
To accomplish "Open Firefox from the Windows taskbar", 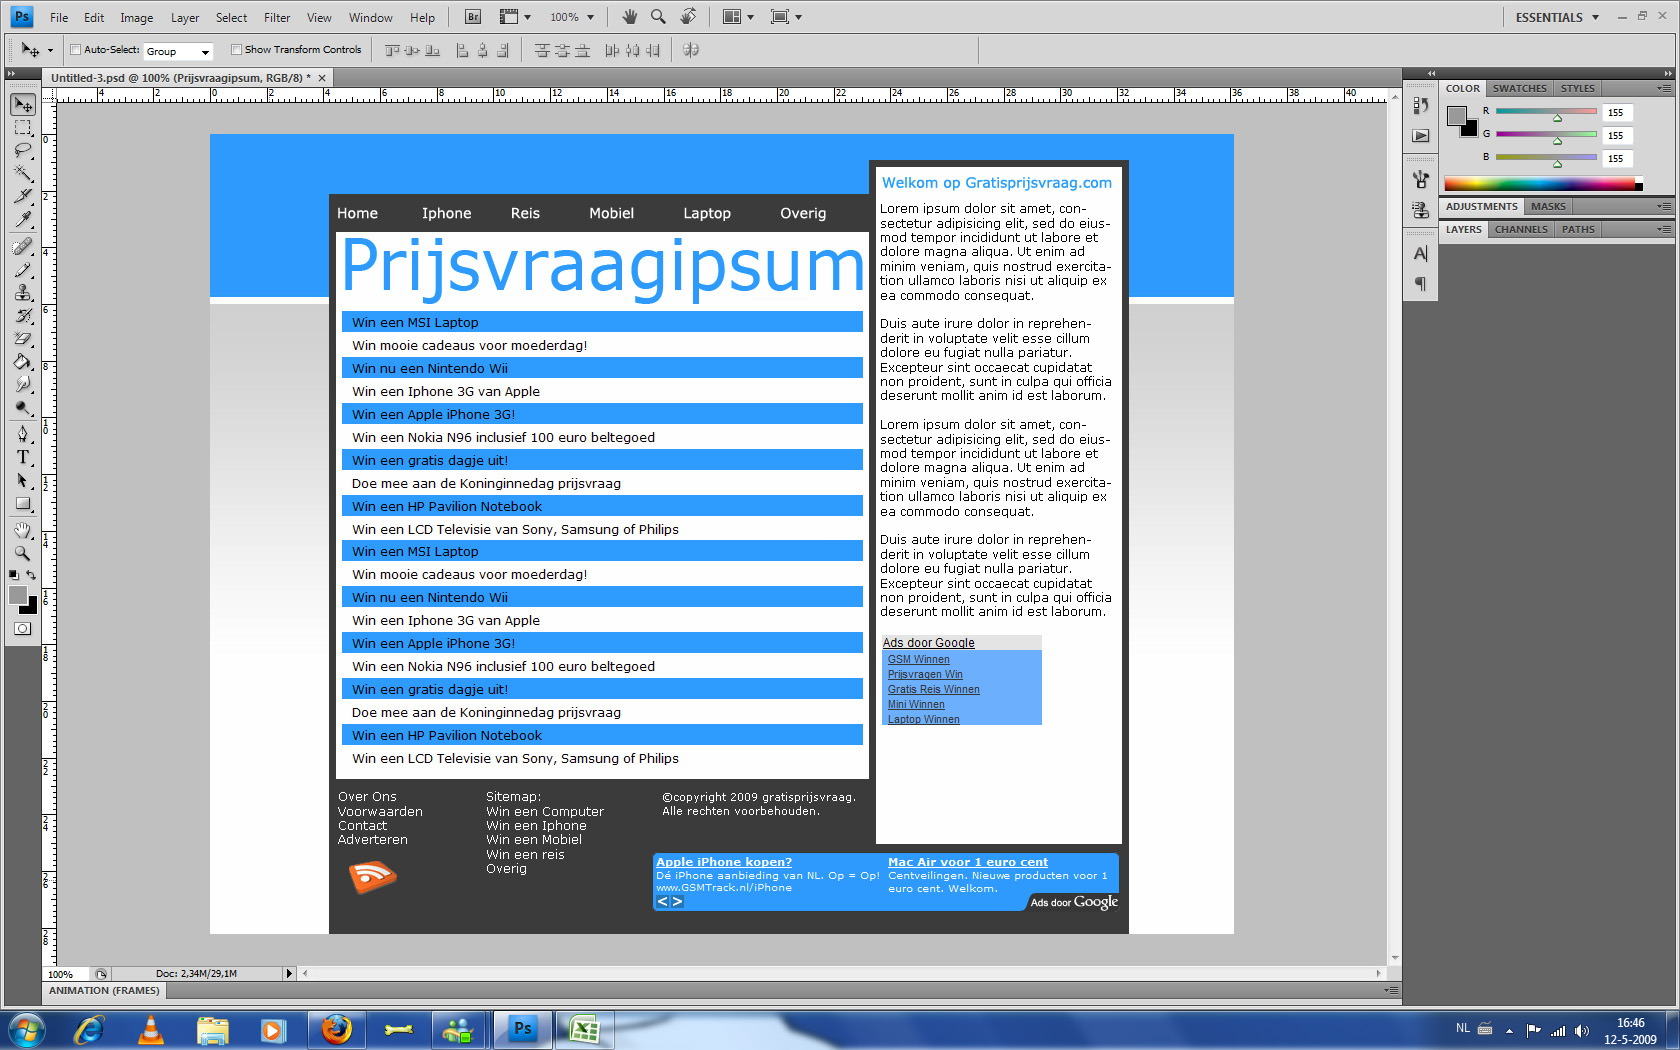I will [336, 1029].
